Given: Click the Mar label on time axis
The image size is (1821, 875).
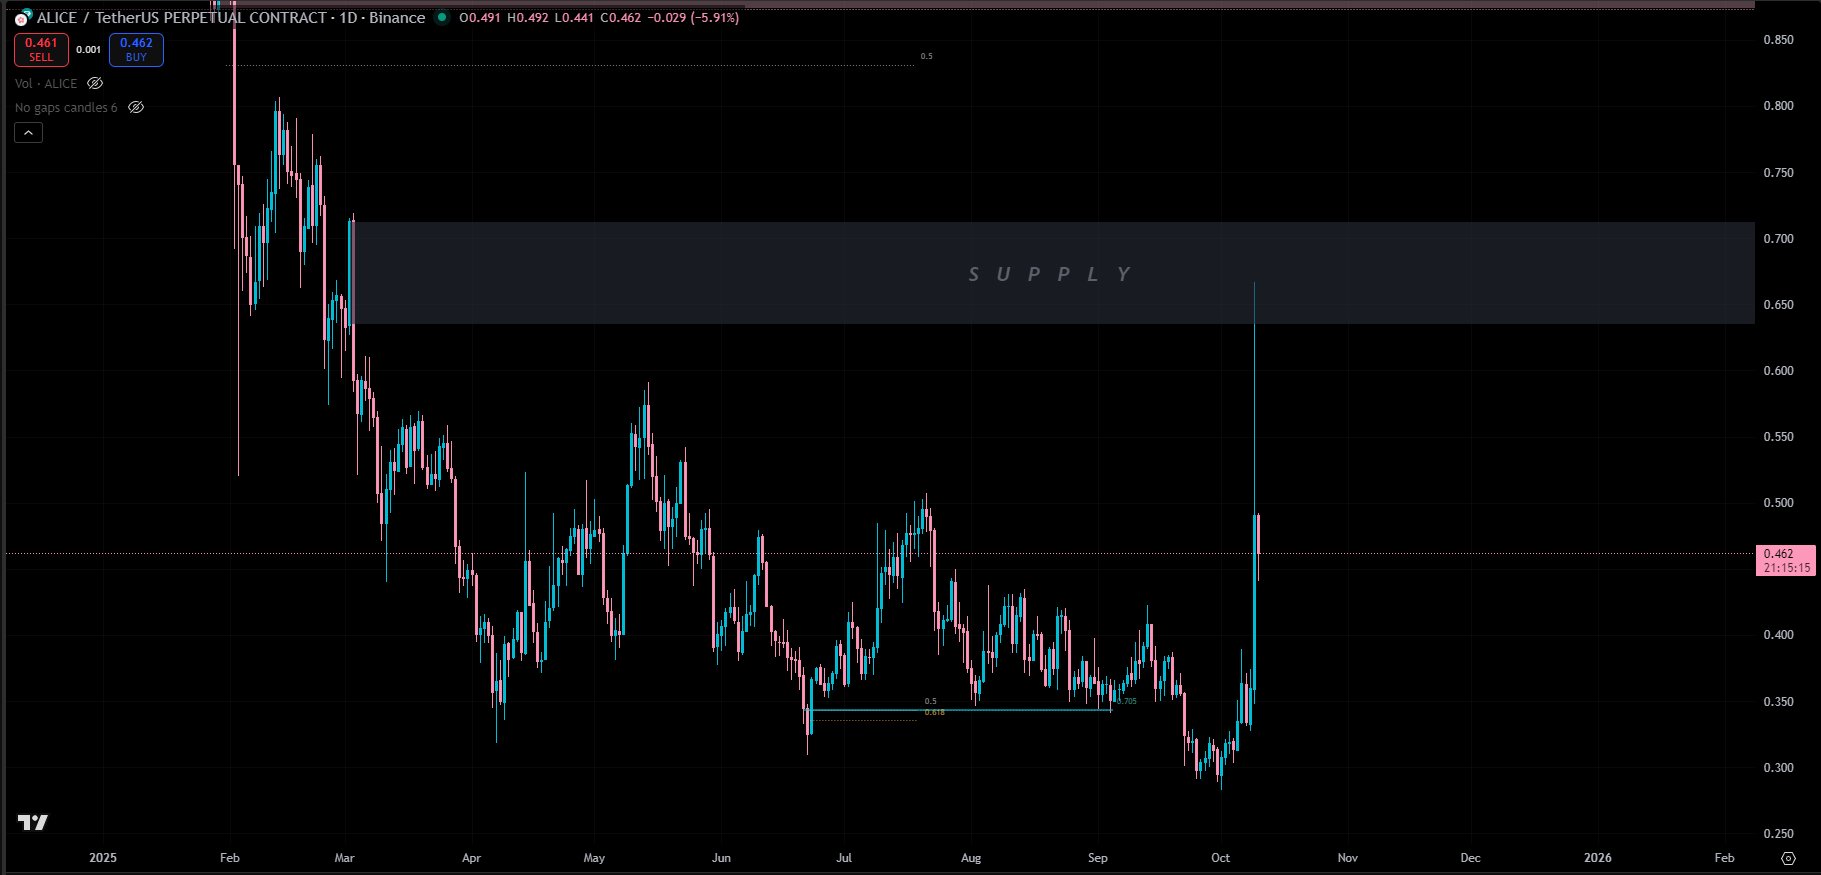Looking at the screenshot, I should pyautogui.click(x=345, y=858).
